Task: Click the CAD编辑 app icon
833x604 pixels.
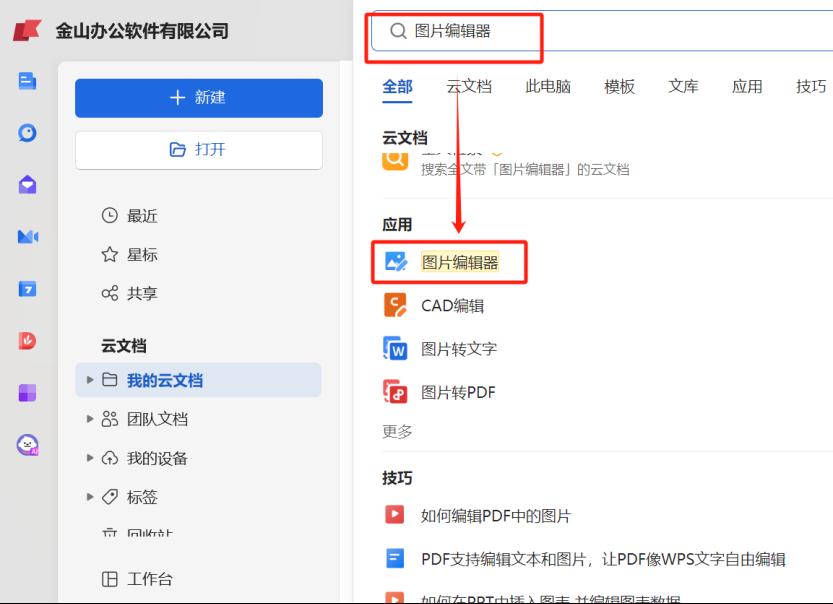Action: coord(395,305)
